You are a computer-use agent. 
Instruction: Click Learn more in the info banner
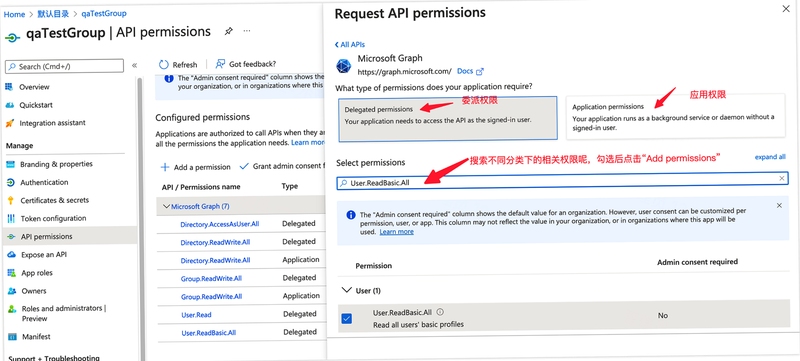pyautogui.click(x=396, y=231)
